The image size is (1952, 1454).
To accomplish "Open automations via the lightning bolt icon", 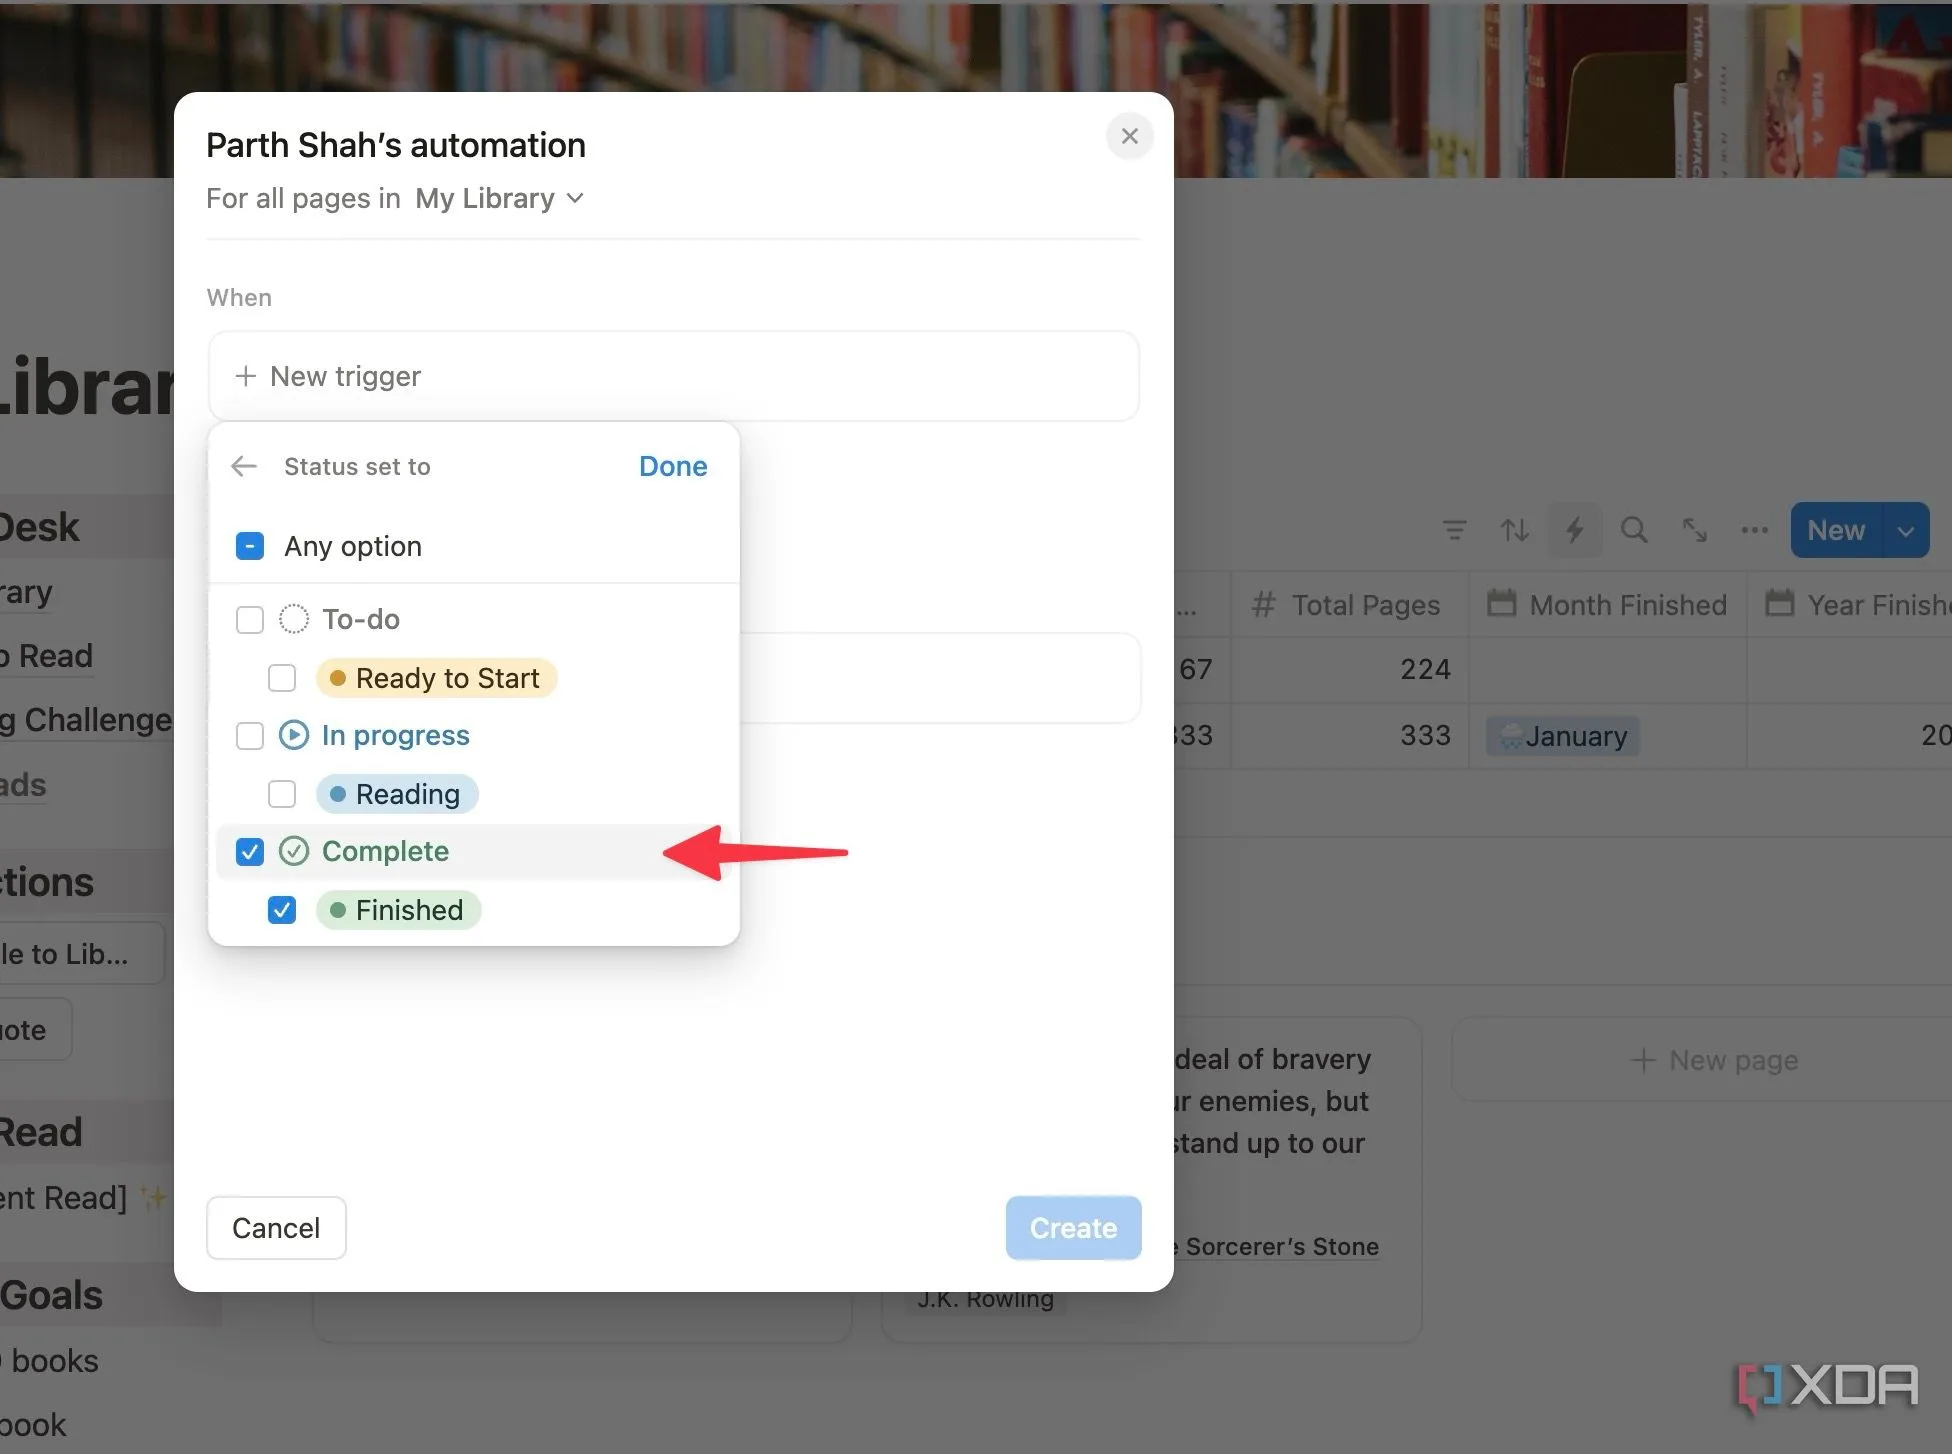I will tap(1574, 530).
